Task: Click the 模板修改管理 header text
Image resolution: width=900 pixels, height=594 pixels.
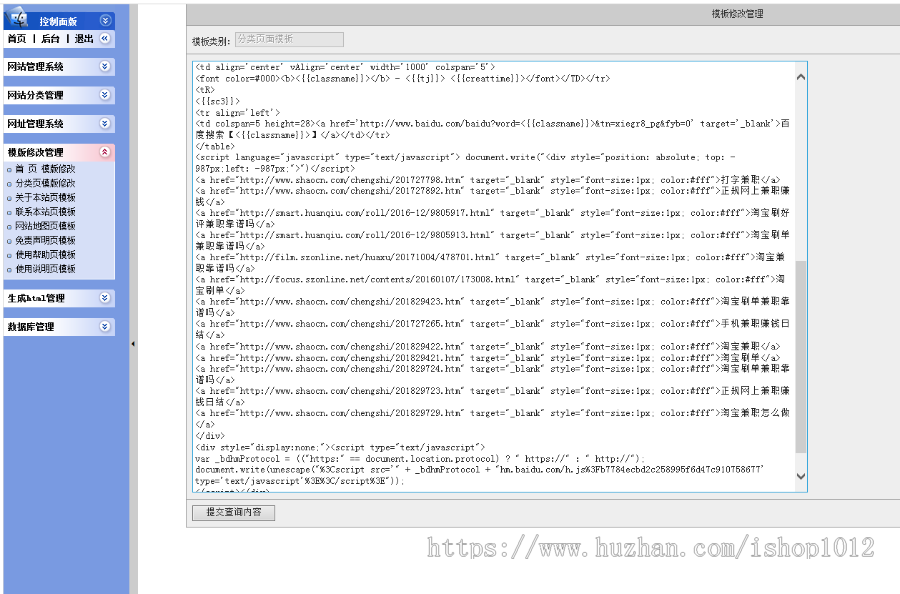Action: pyautogui.click(x=36, y=153)
